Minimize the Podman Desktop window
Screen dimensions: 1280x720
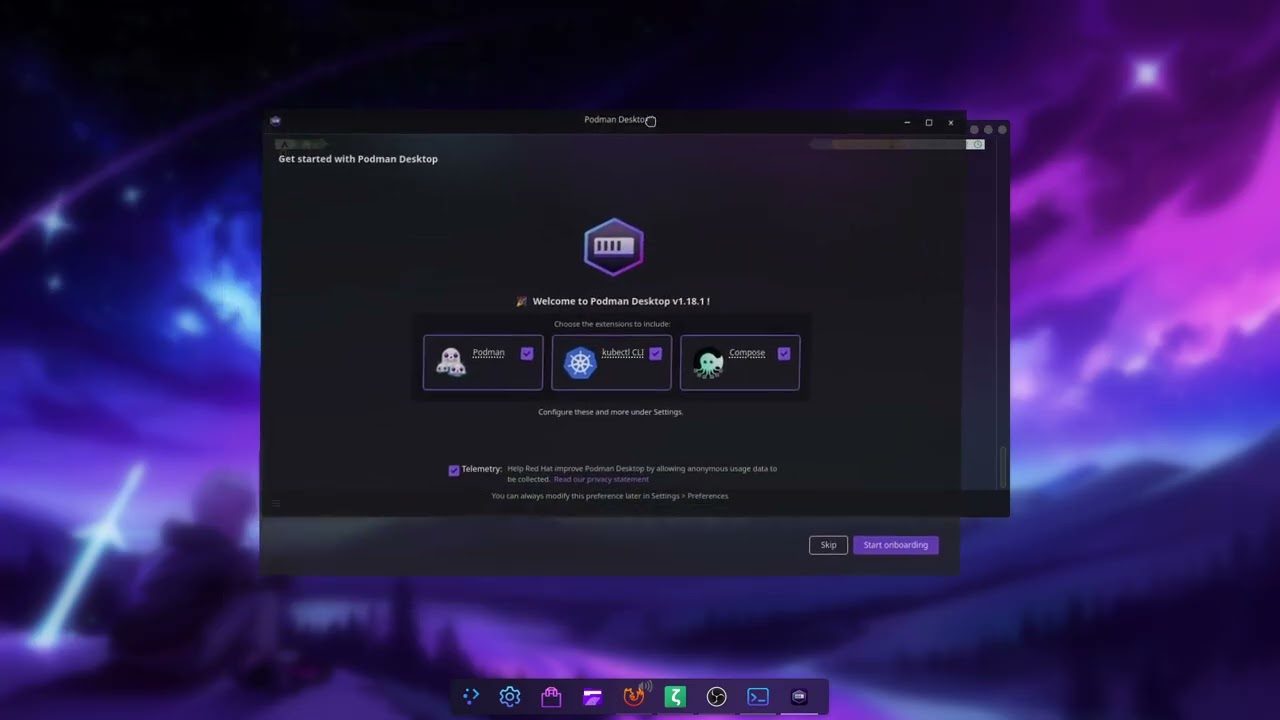coord(907,123)
